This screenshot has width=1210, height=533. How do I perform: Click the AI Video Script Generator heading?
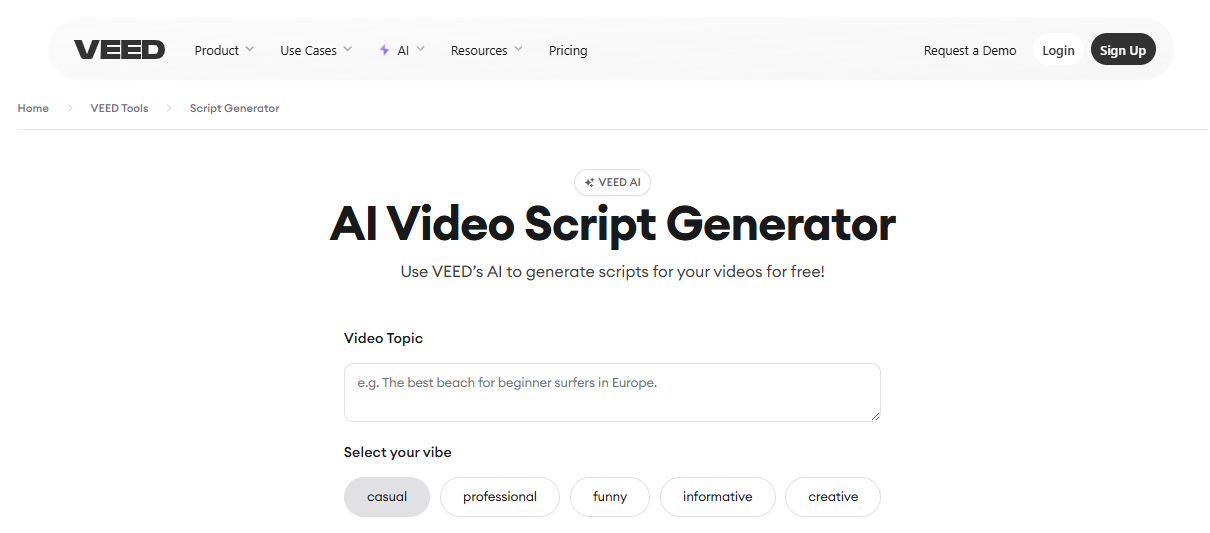[x=612, y=224]
